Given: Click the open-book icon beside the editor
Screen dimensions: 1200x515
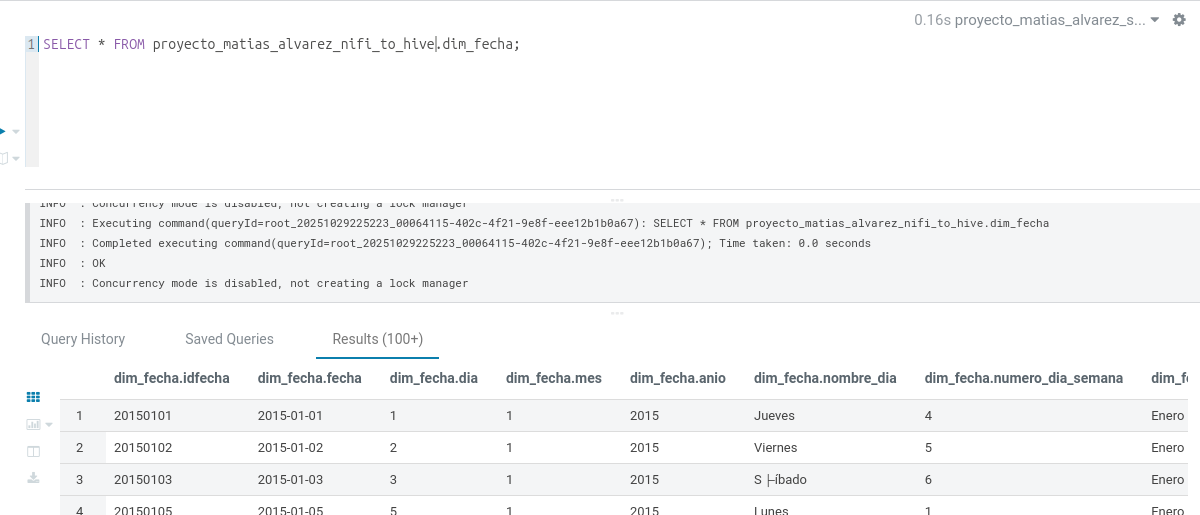Looking at the screenshot, I should (3, 158).
